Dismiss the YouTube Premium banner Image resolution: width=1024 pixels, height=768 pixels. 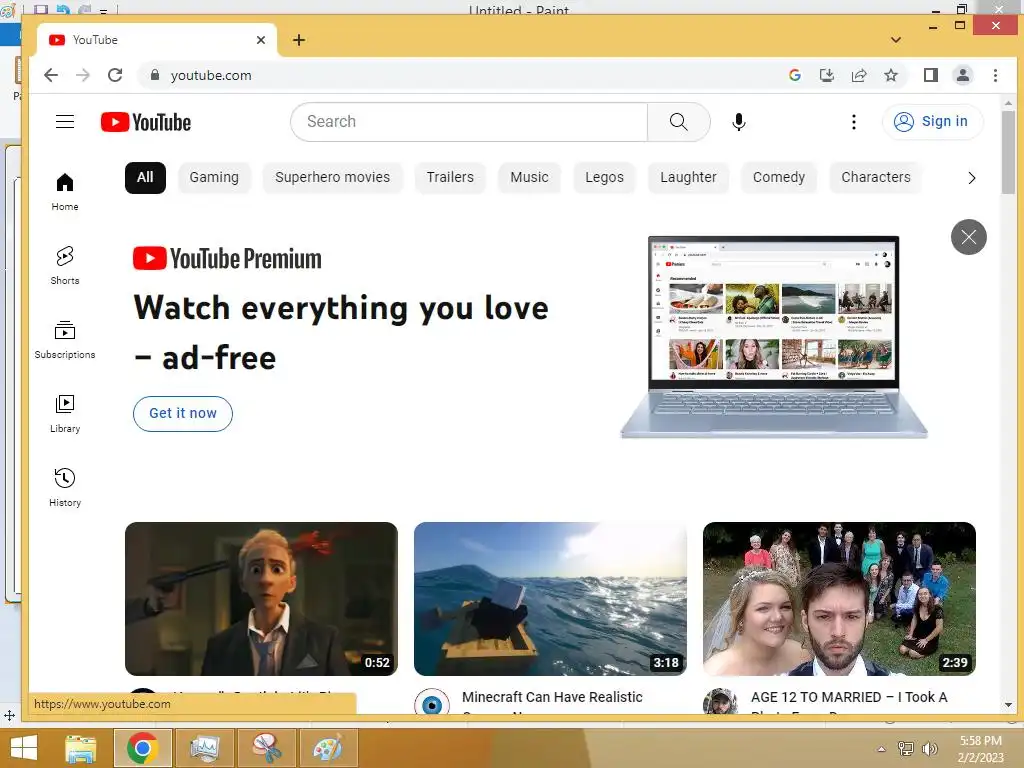(968, 236)
